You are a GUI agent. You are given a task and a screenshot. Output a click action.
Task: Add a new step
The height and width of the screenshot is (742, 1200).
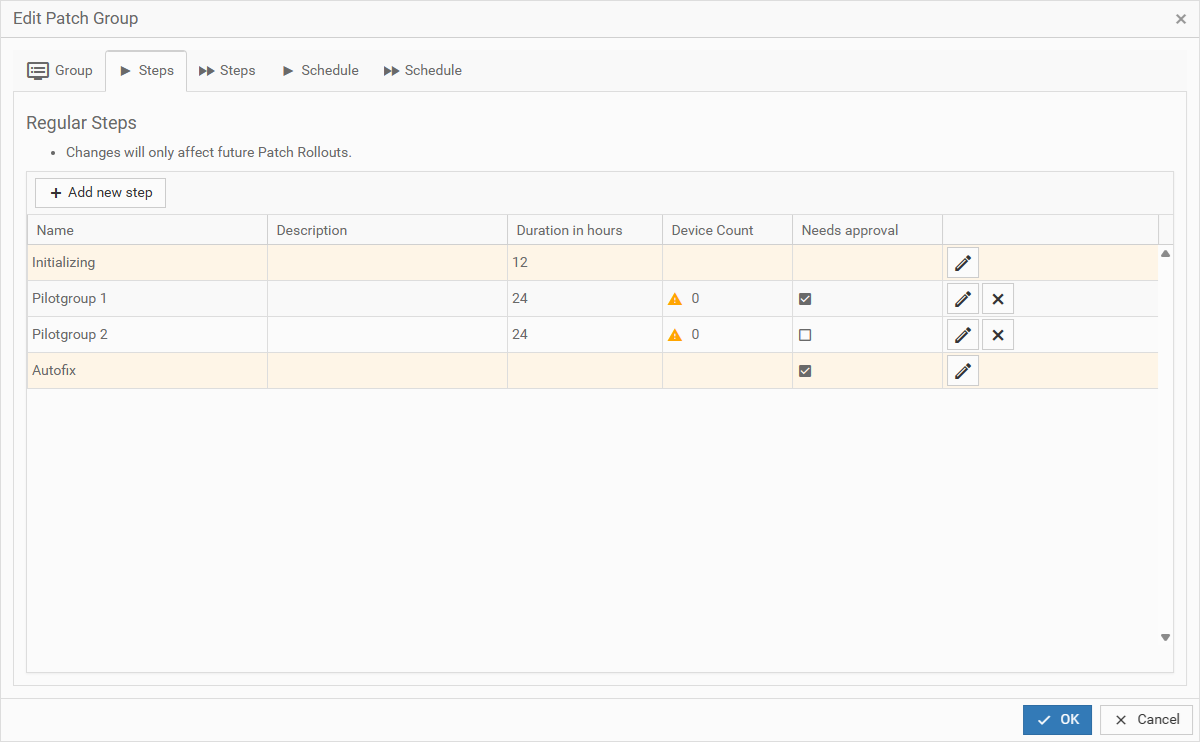100,193
